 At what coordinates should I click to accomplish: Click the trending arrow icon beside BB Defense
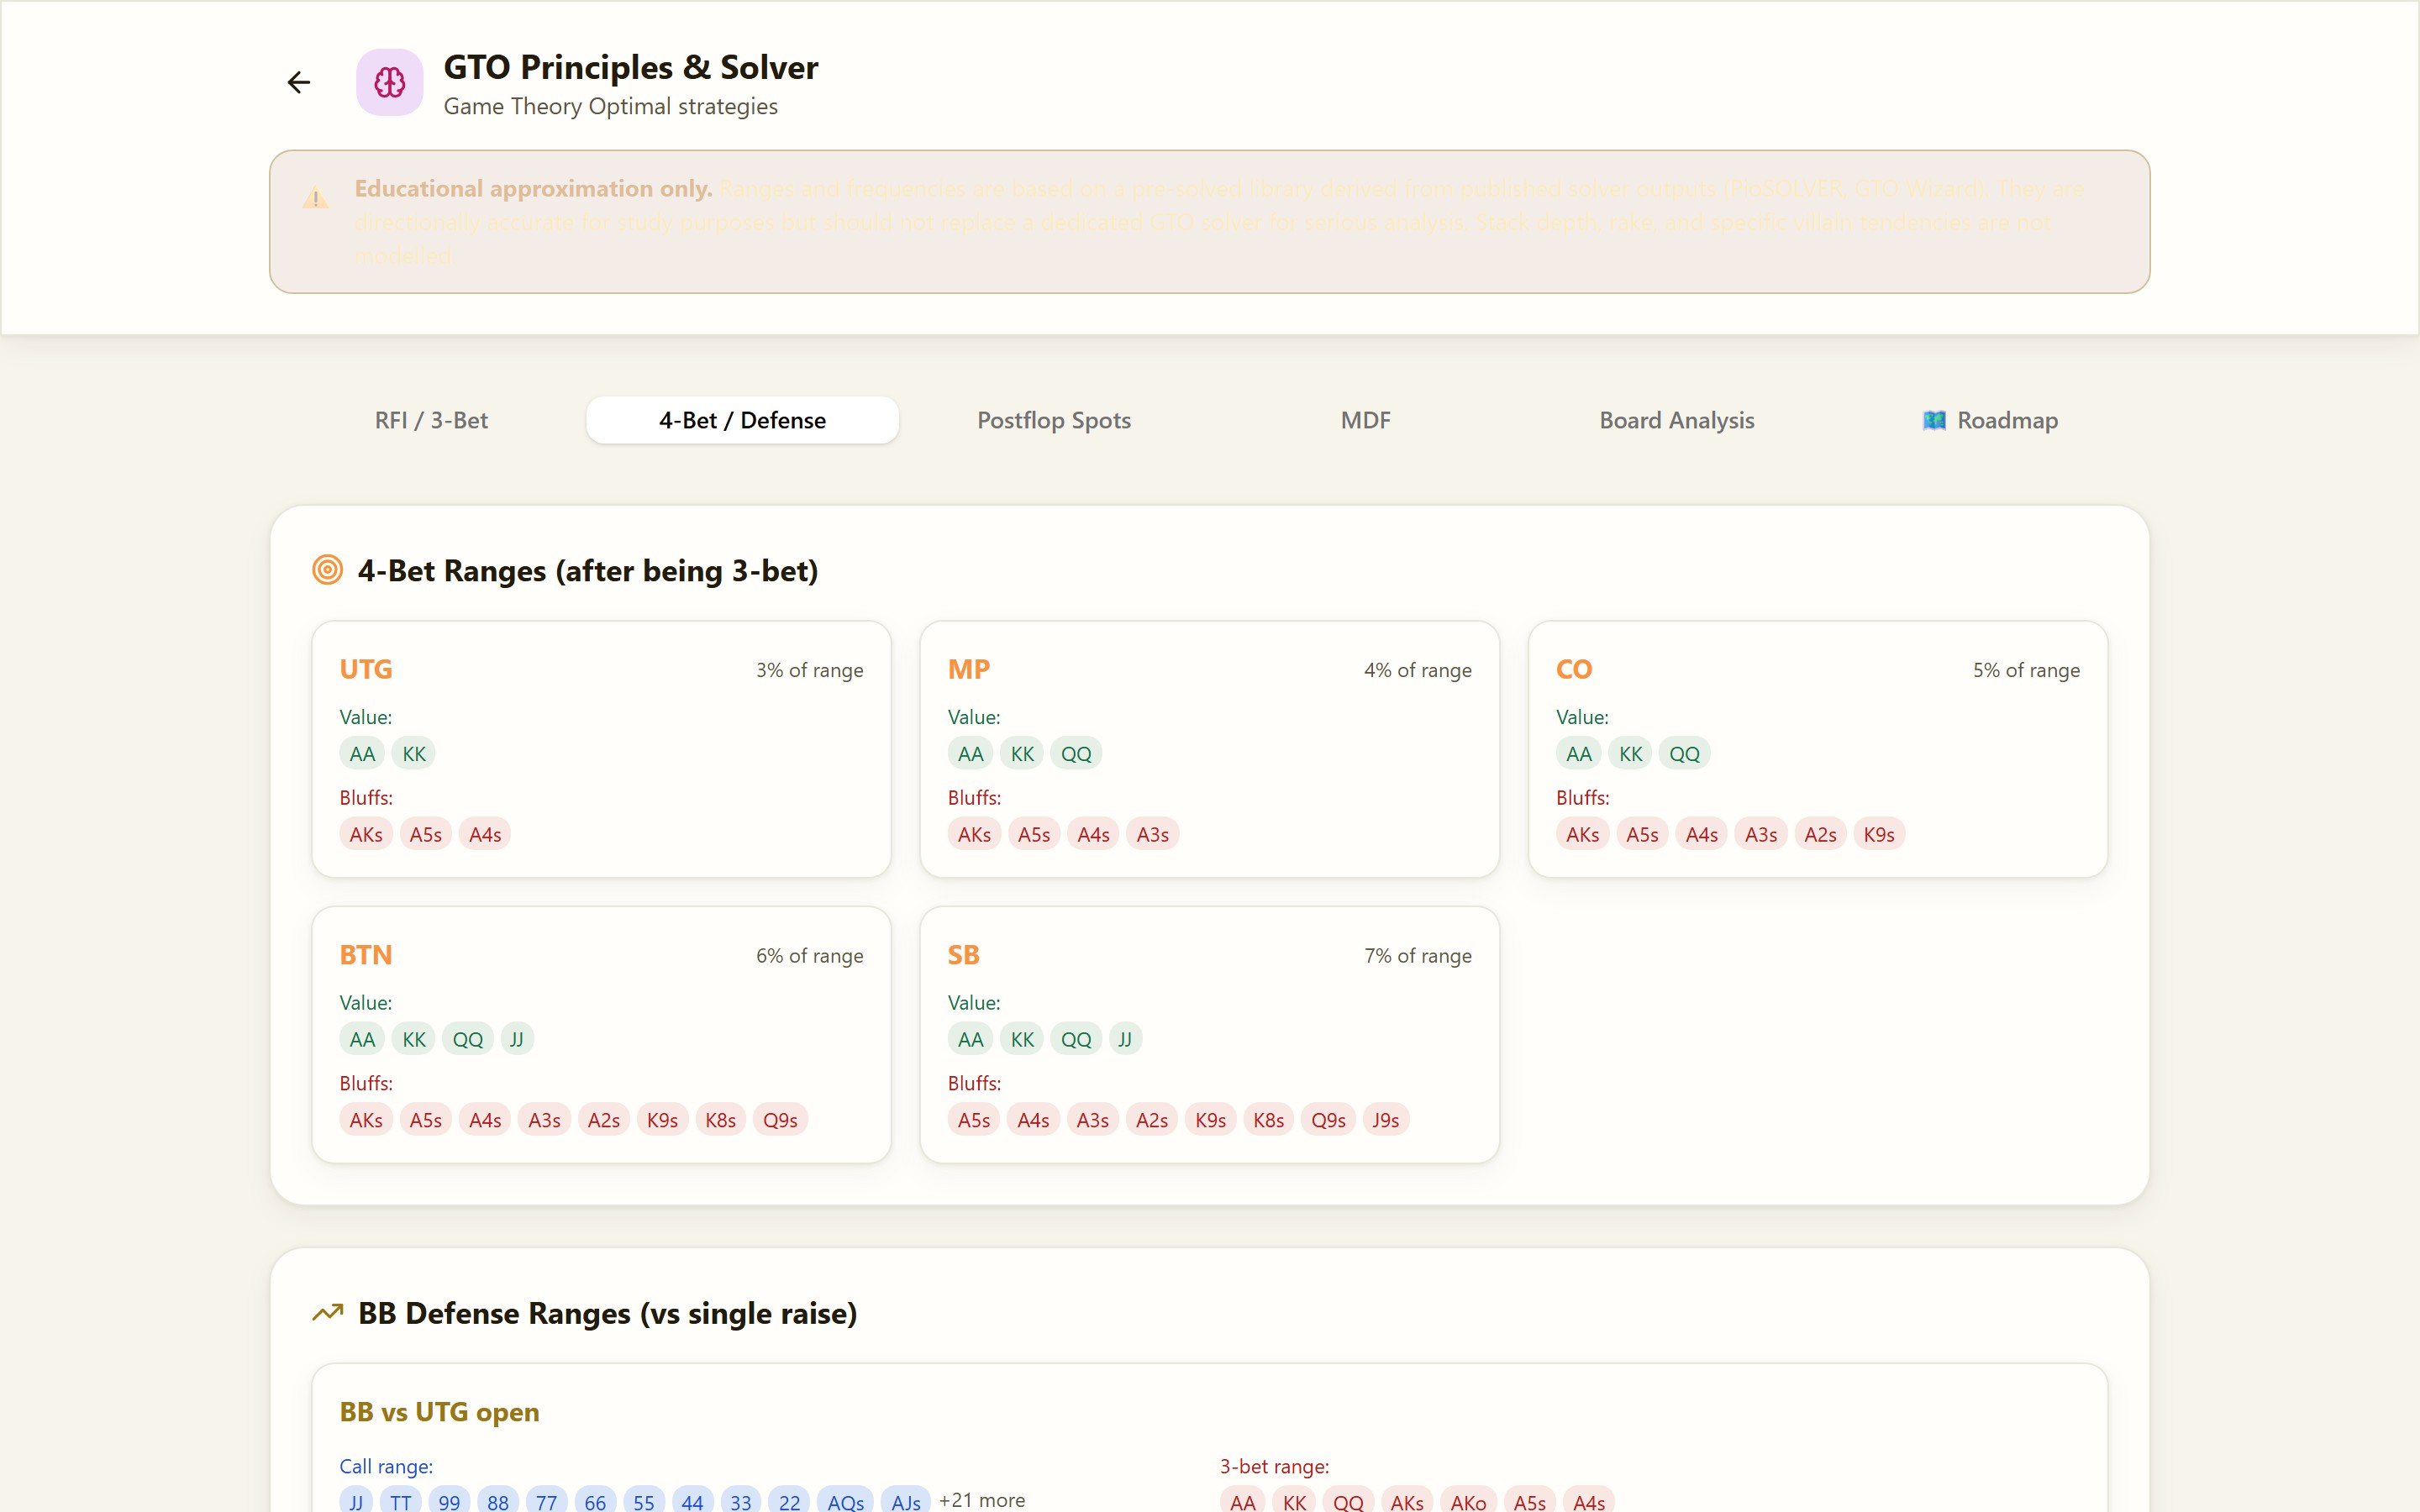[x=327, y=1313]
